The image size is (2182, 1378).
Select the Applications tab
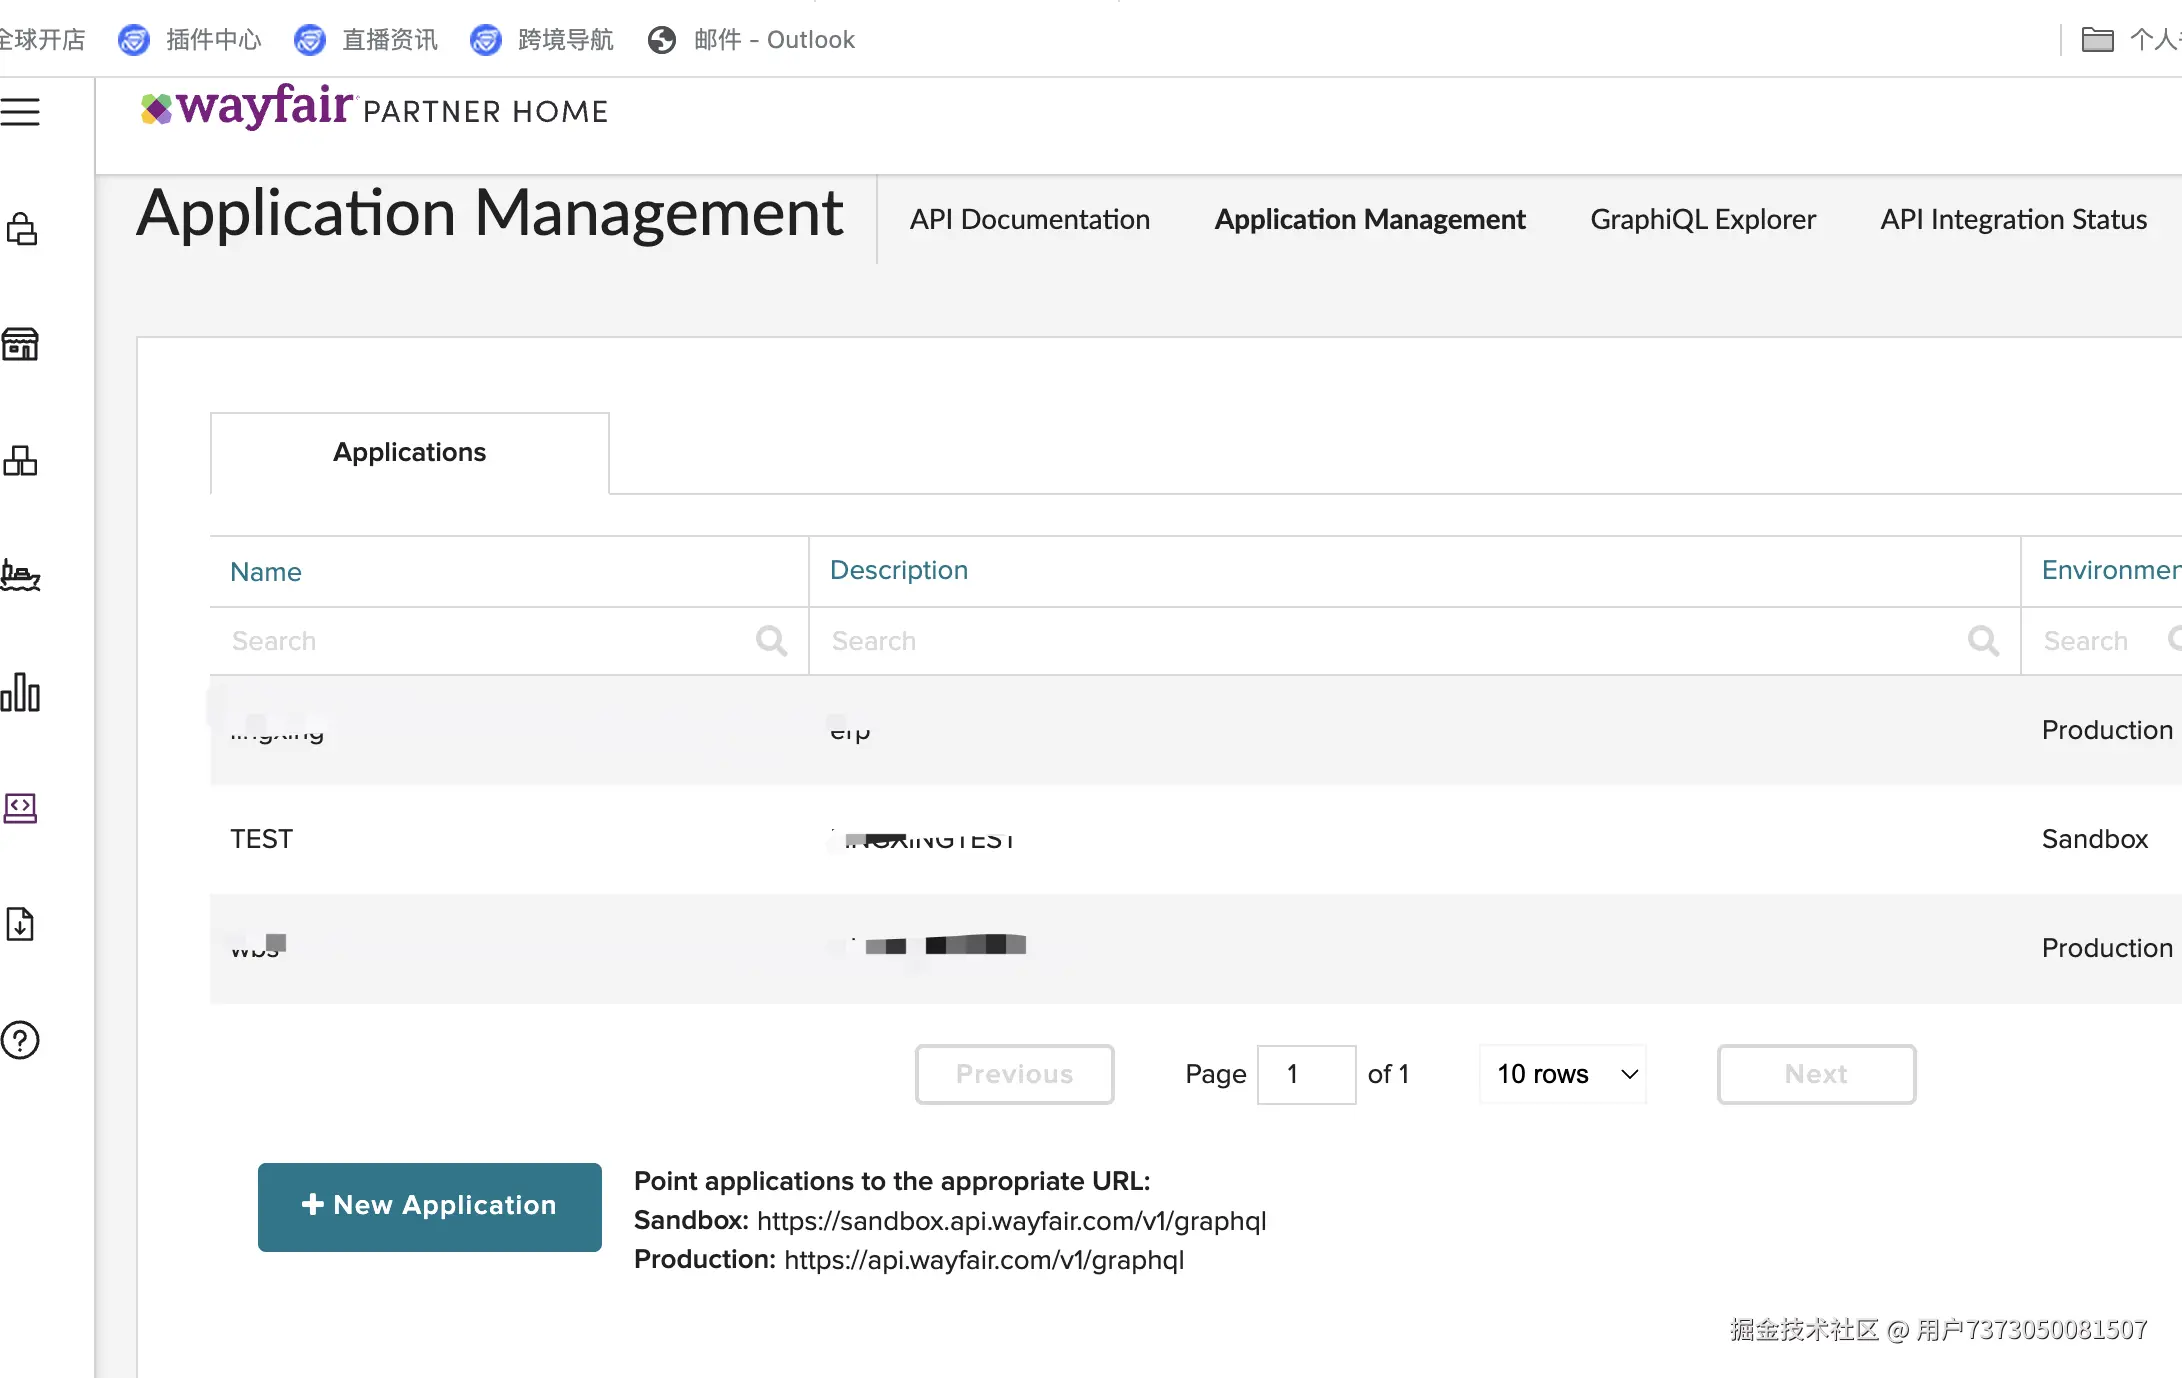point(409,452)
